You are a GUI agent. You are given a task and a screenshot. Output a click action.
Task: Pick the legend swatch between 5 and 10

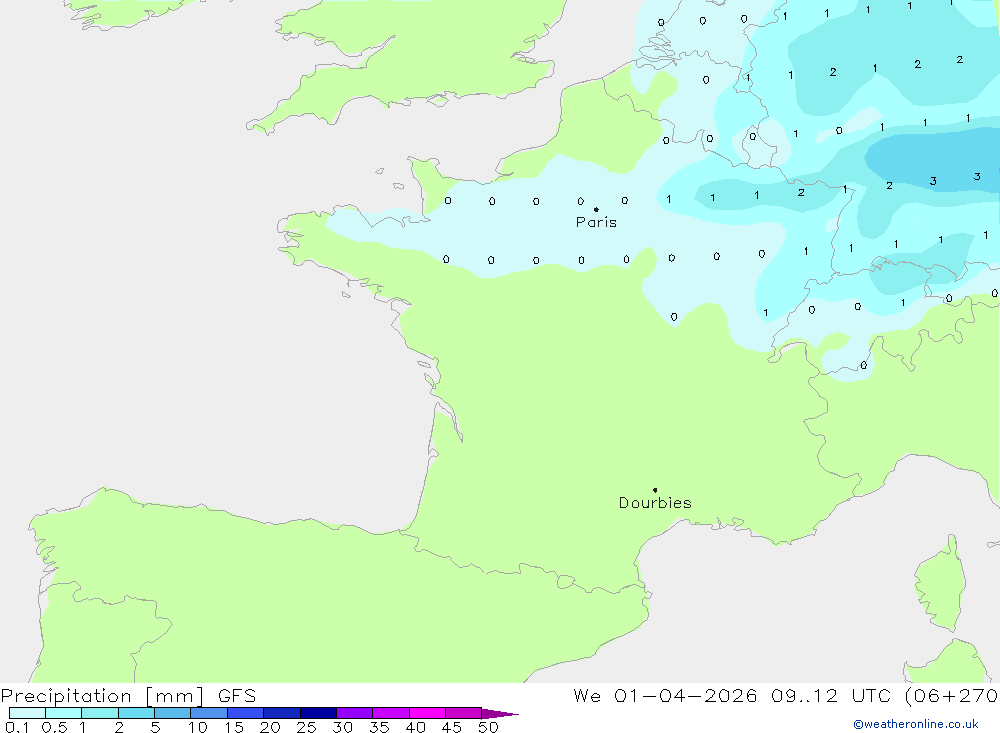173,713
